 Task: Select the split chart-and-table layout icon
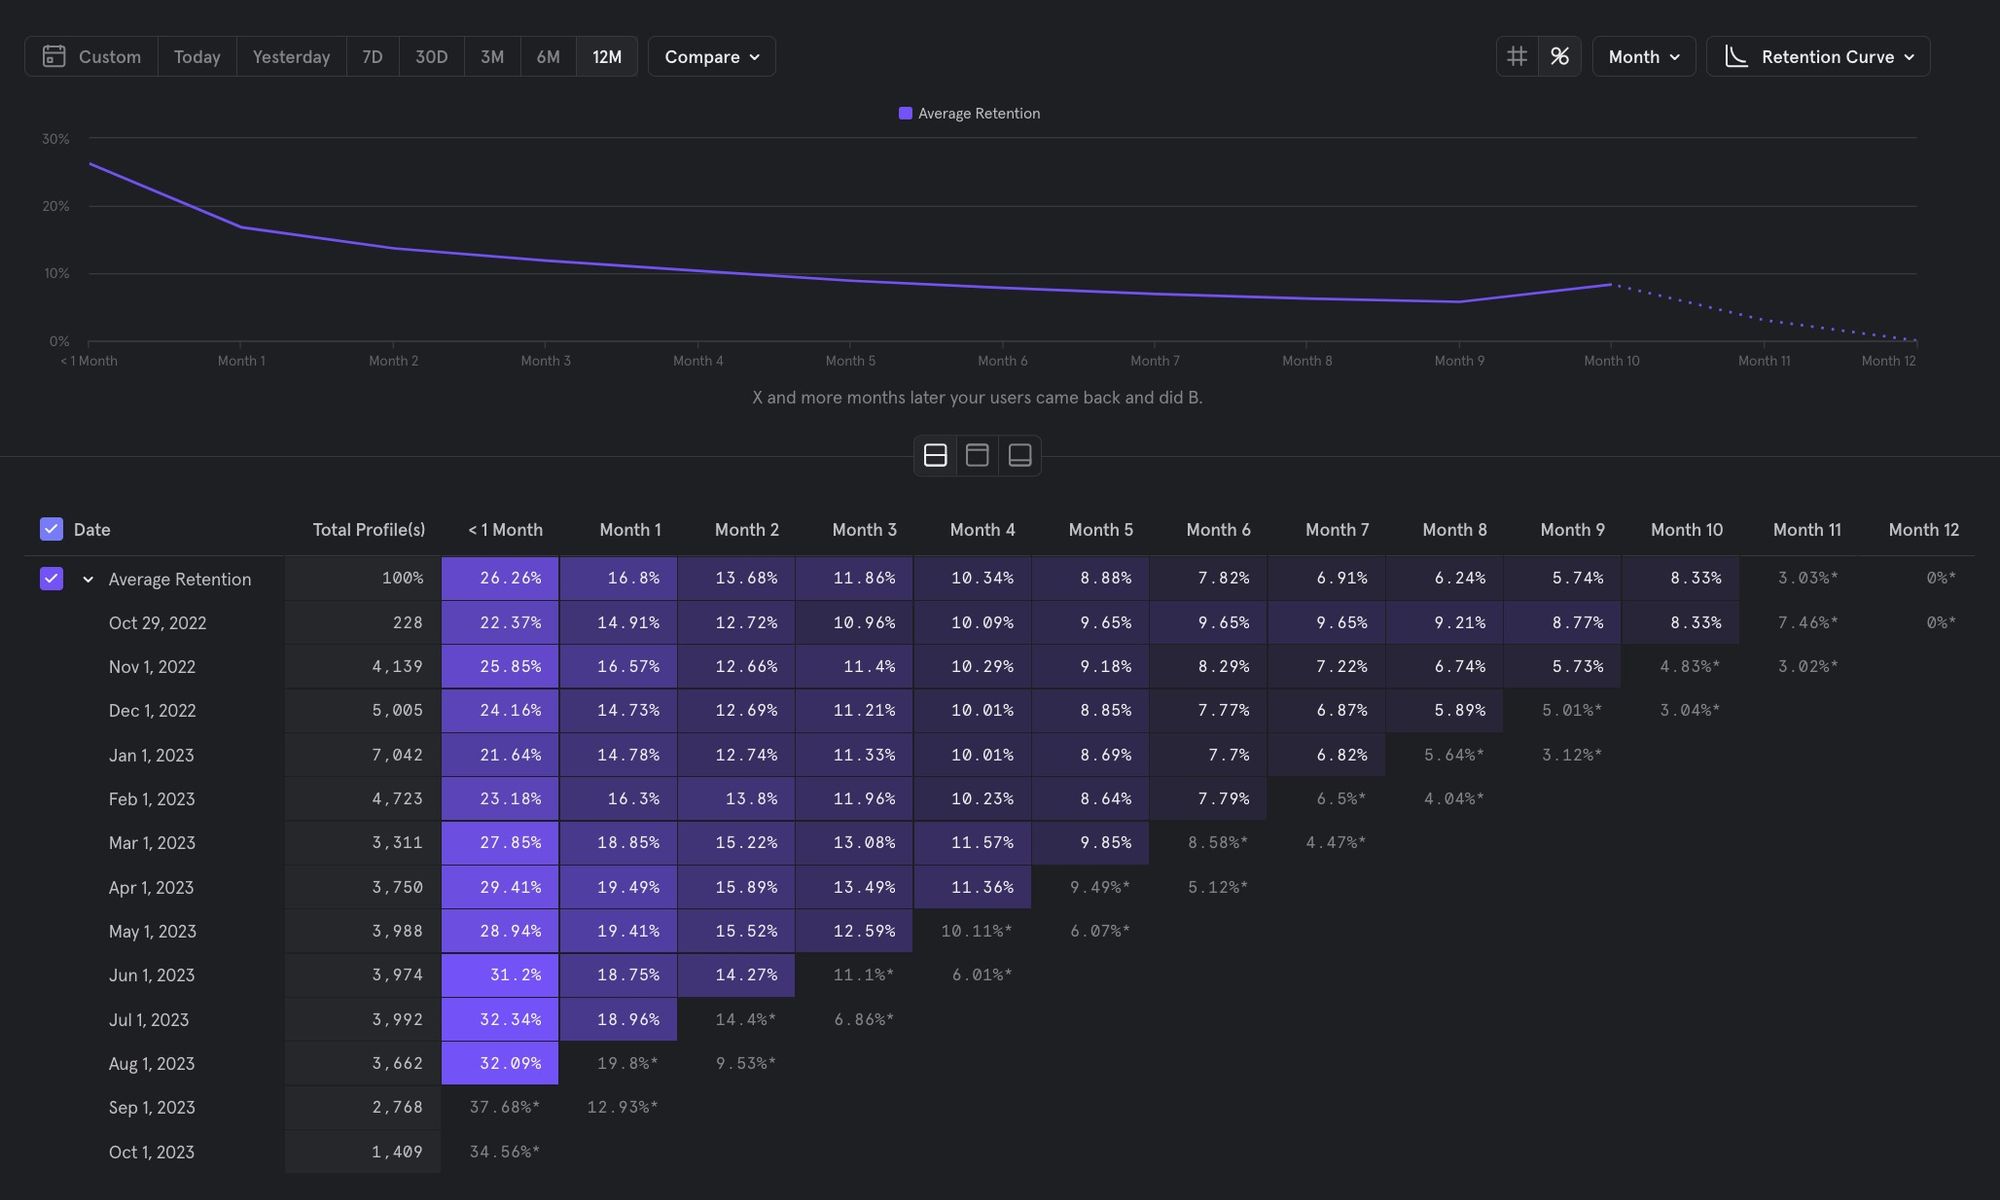935,455
